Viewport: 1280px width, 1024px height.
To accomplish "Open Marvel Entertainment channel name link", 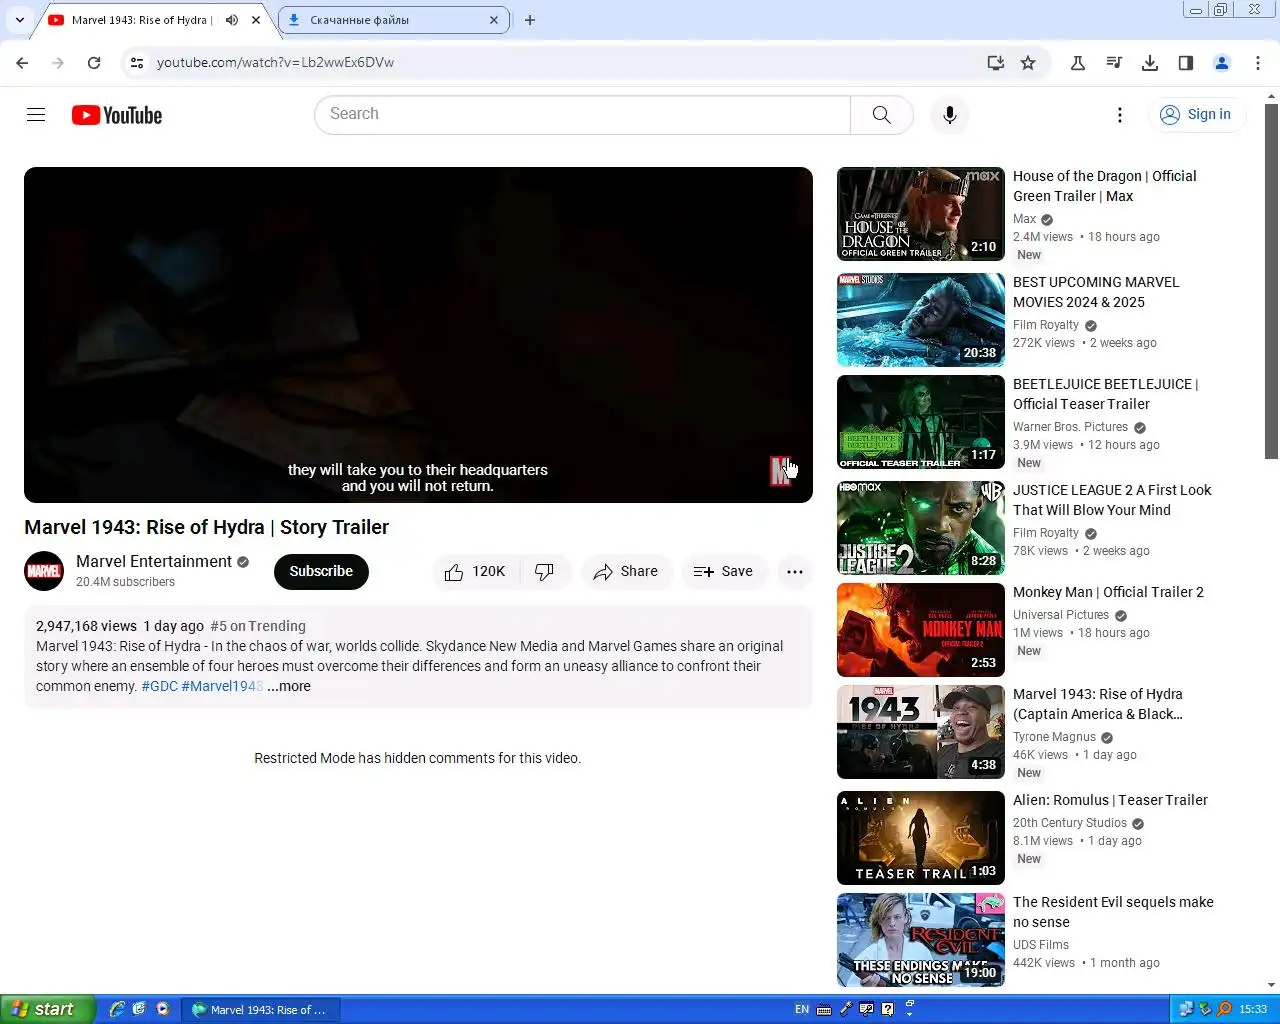I will [154, 562].
